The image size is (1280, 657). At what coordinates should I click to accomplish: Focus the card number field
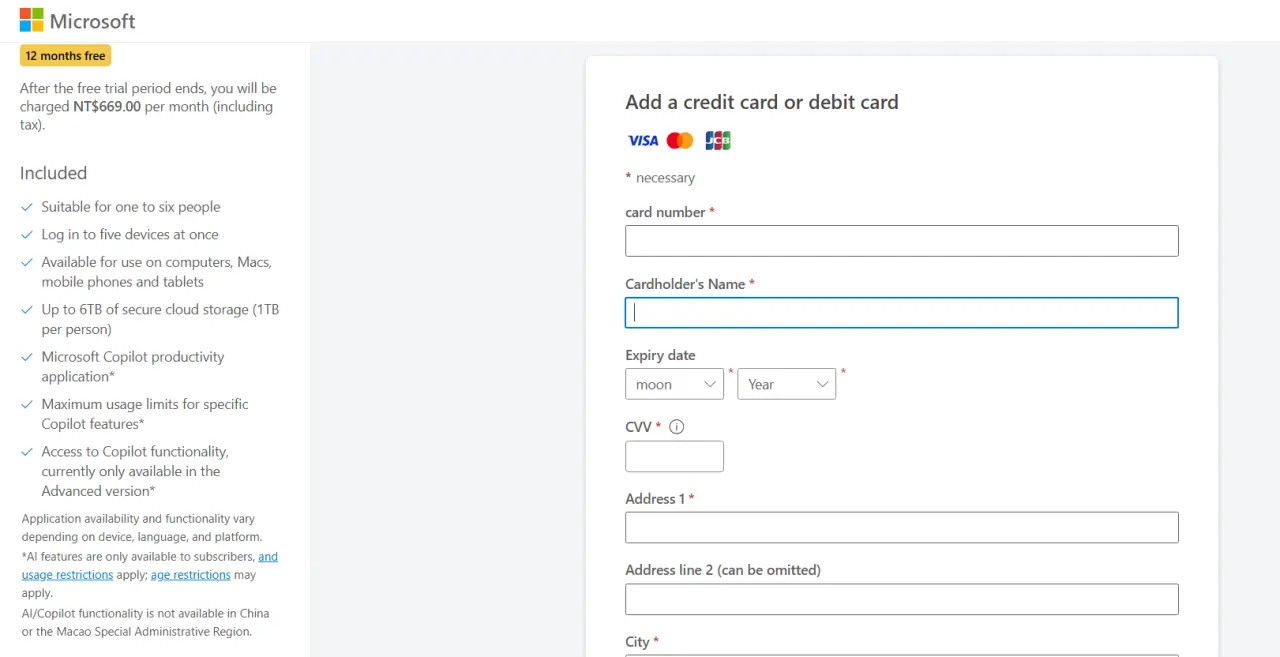click(902, 241)
